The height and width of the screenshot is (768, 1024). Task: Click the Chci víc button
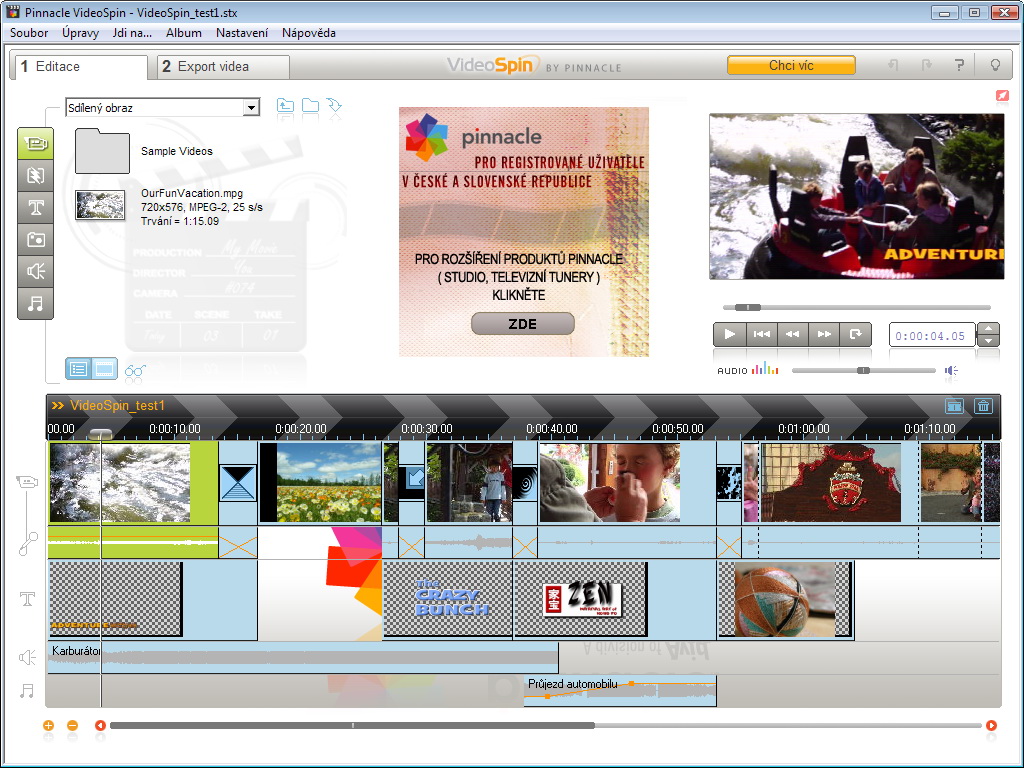click(x=791, y=65)
